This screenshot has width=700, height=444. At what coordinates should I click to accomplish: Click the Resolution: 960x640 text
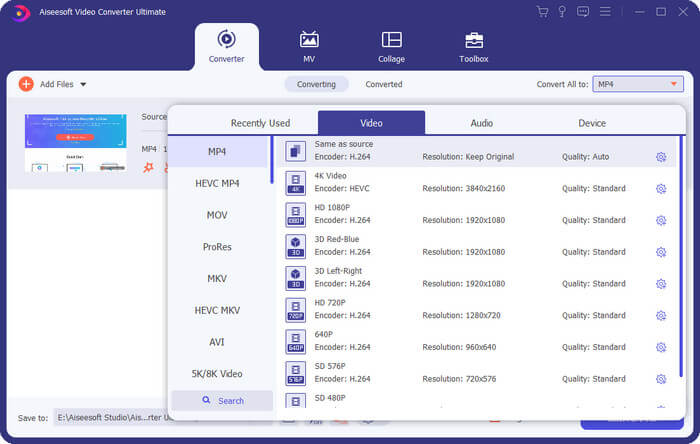click(459, 347)
